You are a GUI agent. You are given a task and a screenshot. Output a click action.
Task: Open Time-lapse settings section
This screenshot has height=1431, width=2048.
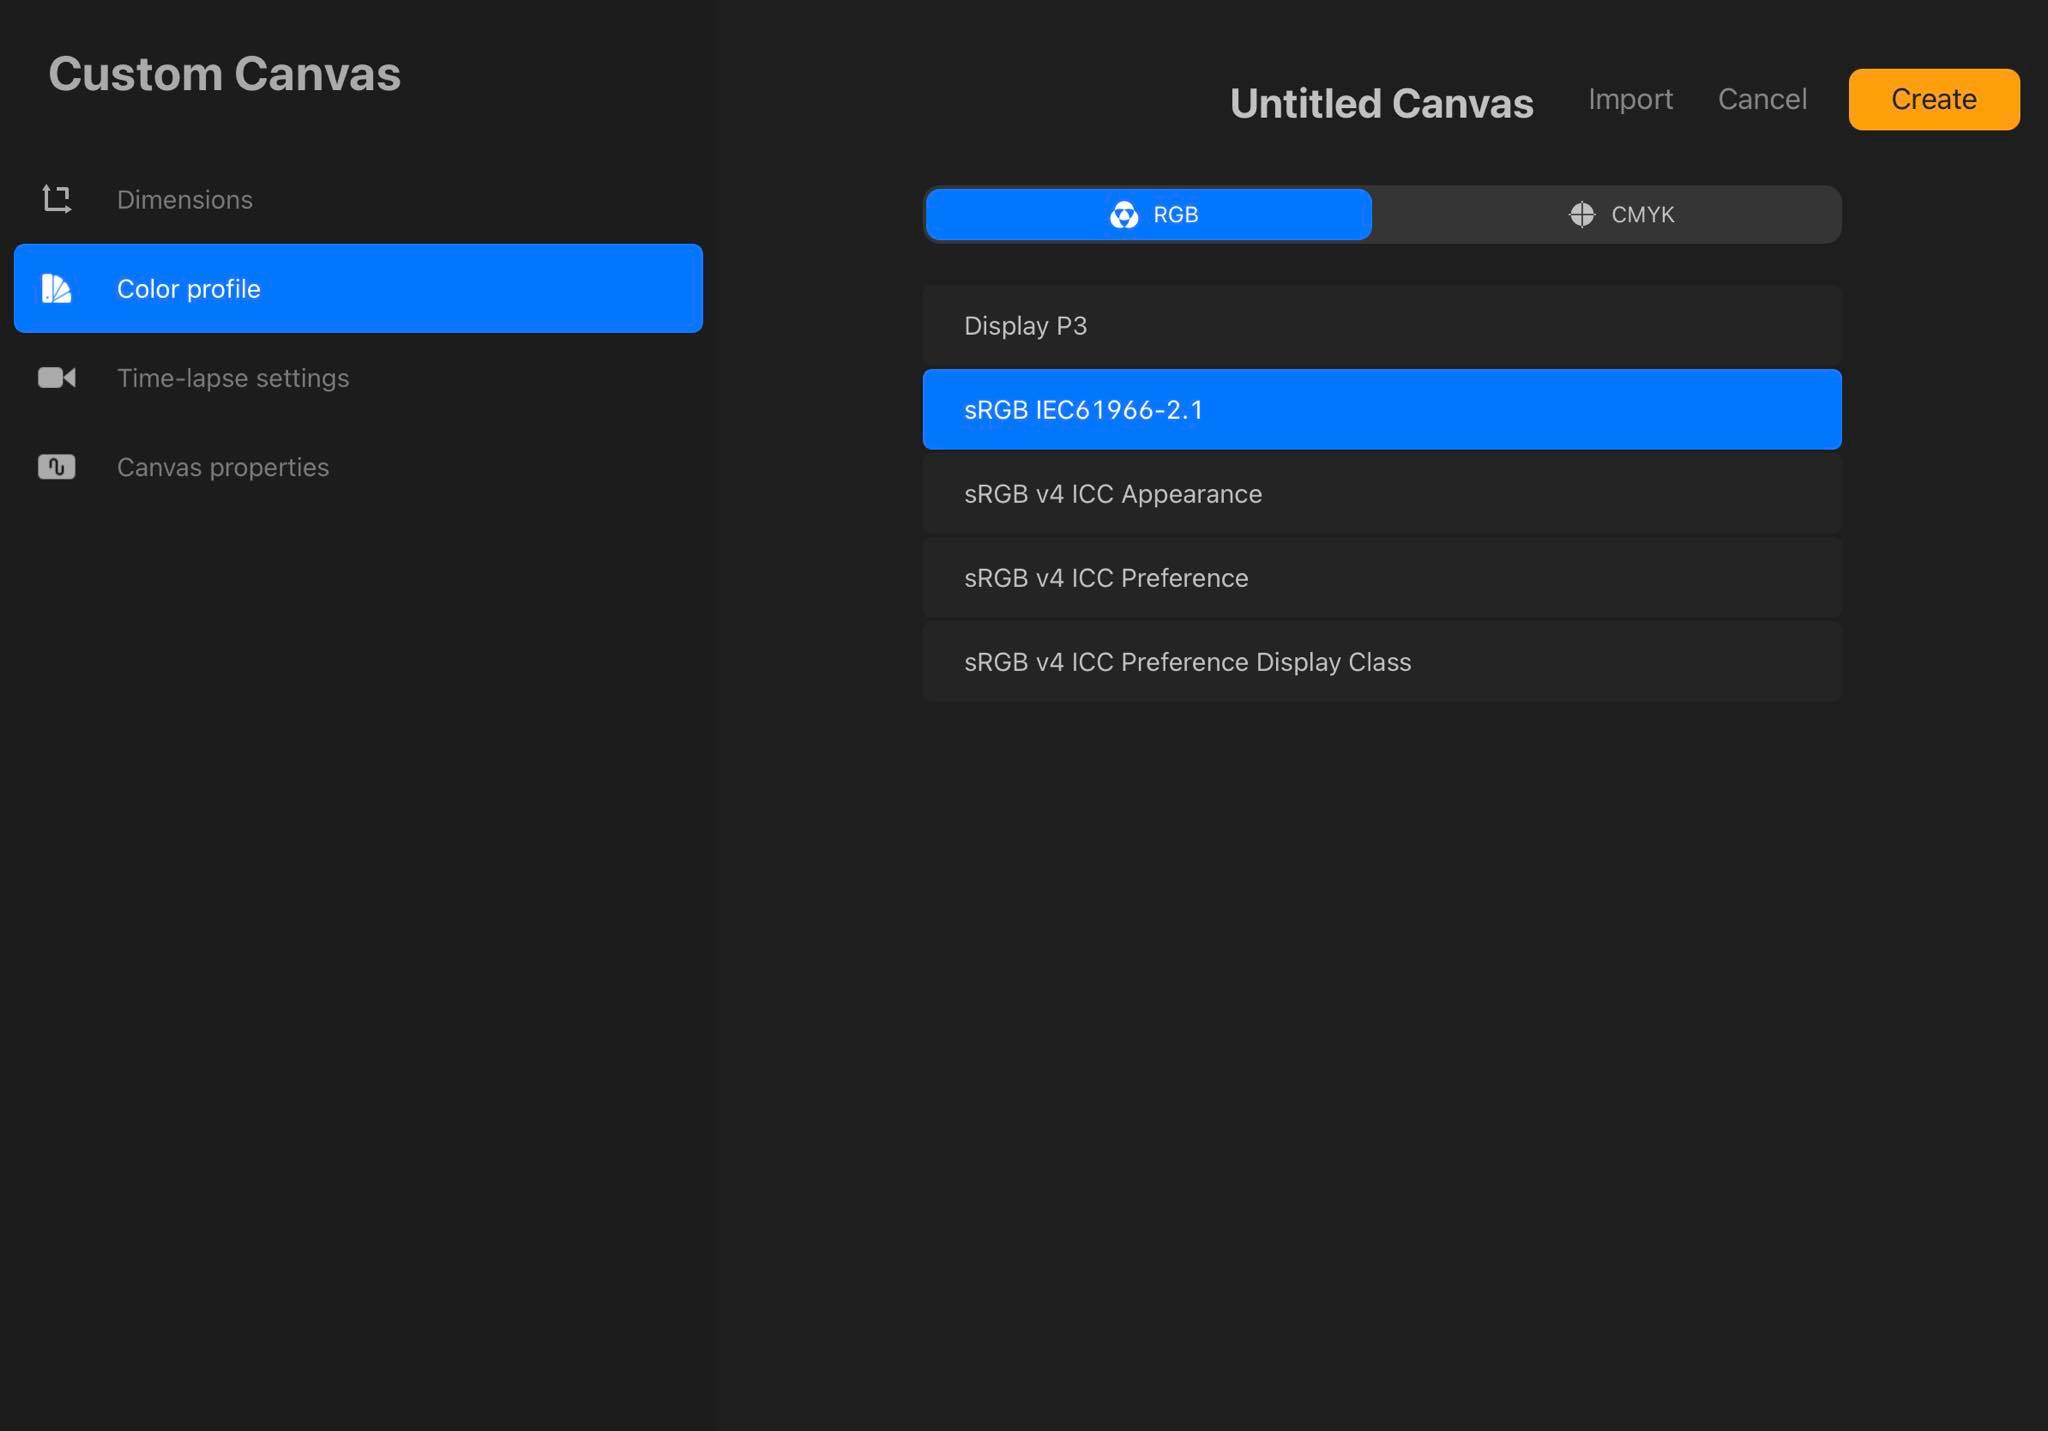[x=233, y=378]
